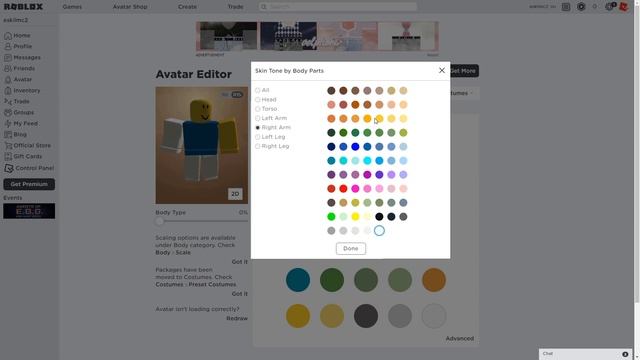Click the search input field
This screenshot has width=640, height=360.
(338, 7)
